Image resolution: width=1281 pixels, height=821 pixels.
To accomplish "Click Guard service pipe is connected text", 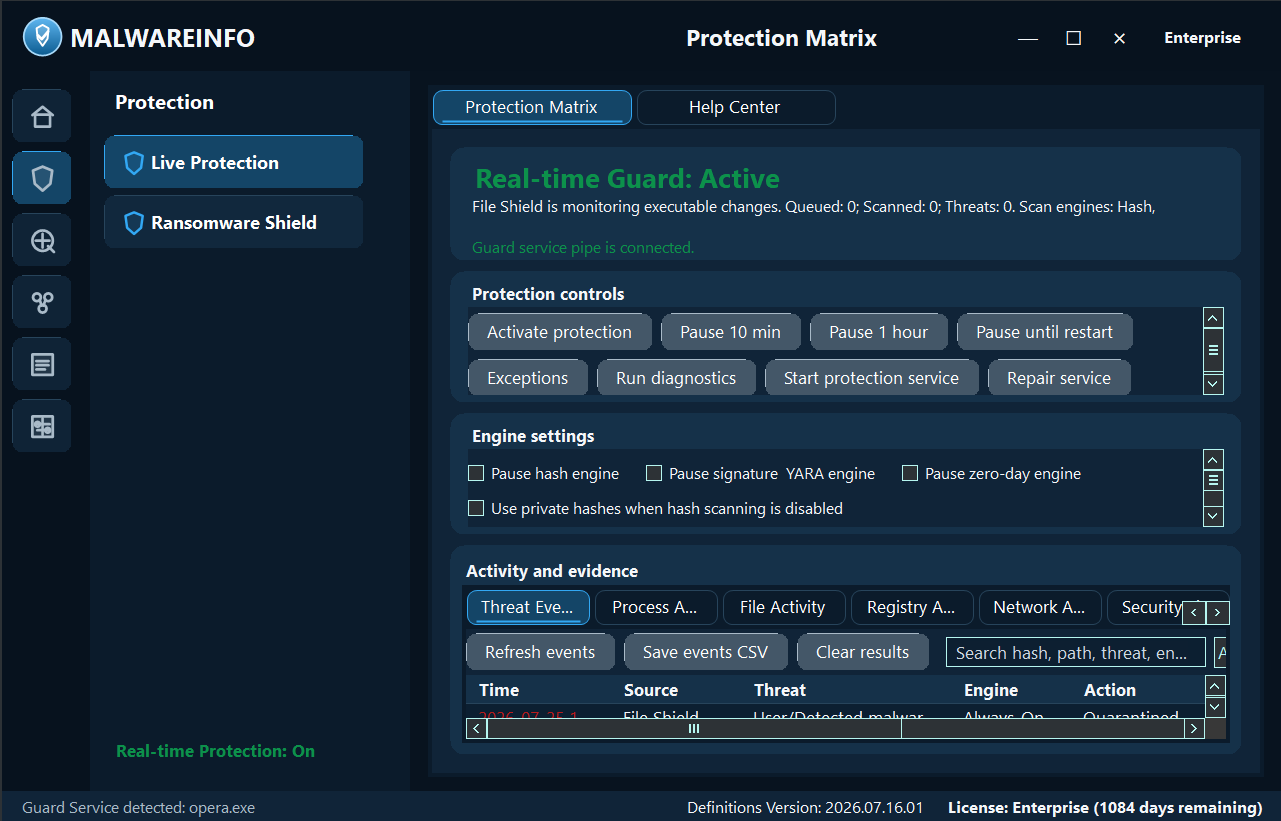I will tap(583, 247).
